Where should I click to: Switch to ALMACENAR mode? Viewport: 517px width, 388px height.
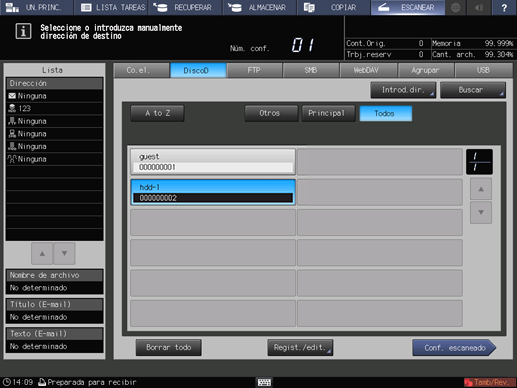pyautogui.click(x=260, y=7)
